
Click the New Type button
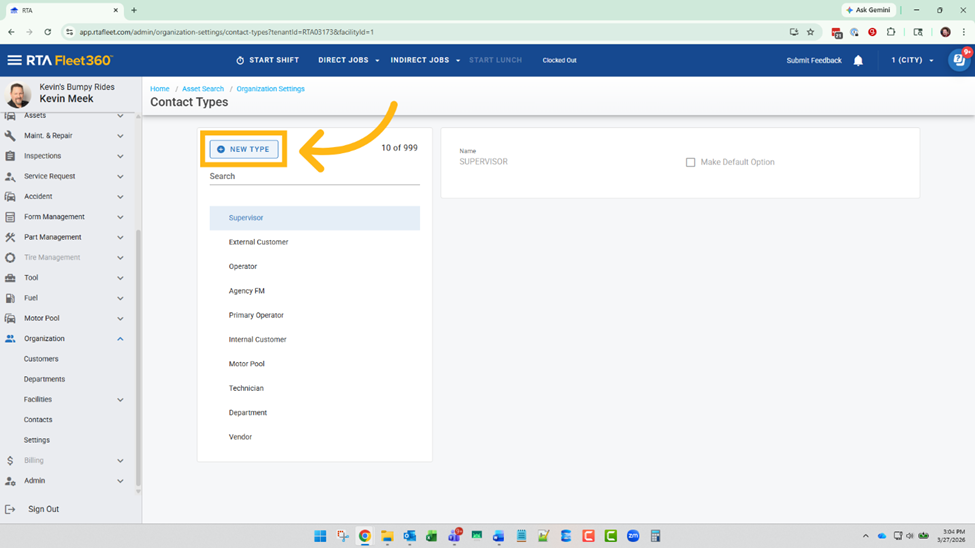244,149
